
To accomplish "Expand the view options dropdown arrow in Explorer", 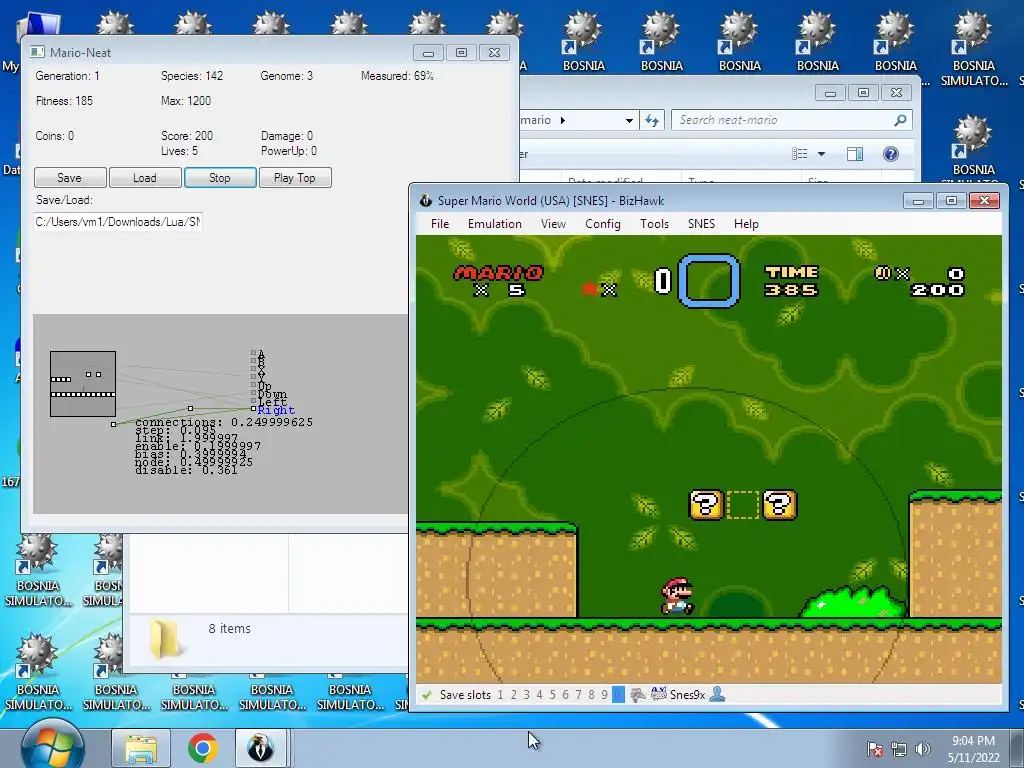I will click(822, 154).
